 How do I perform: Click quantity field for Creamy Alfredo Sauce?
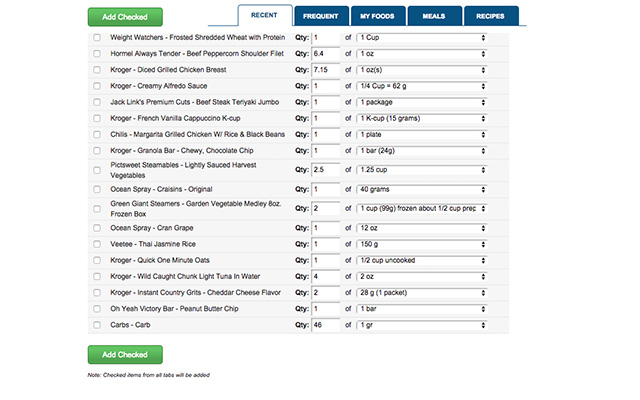tap(326, 86)
